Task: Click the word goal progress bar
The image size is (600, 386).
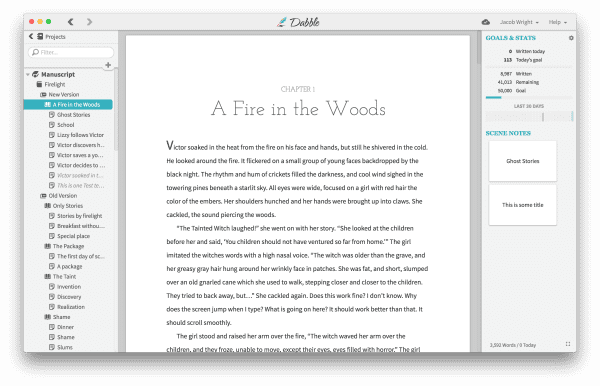Action: pyautogui.click(x=529, y=98)
